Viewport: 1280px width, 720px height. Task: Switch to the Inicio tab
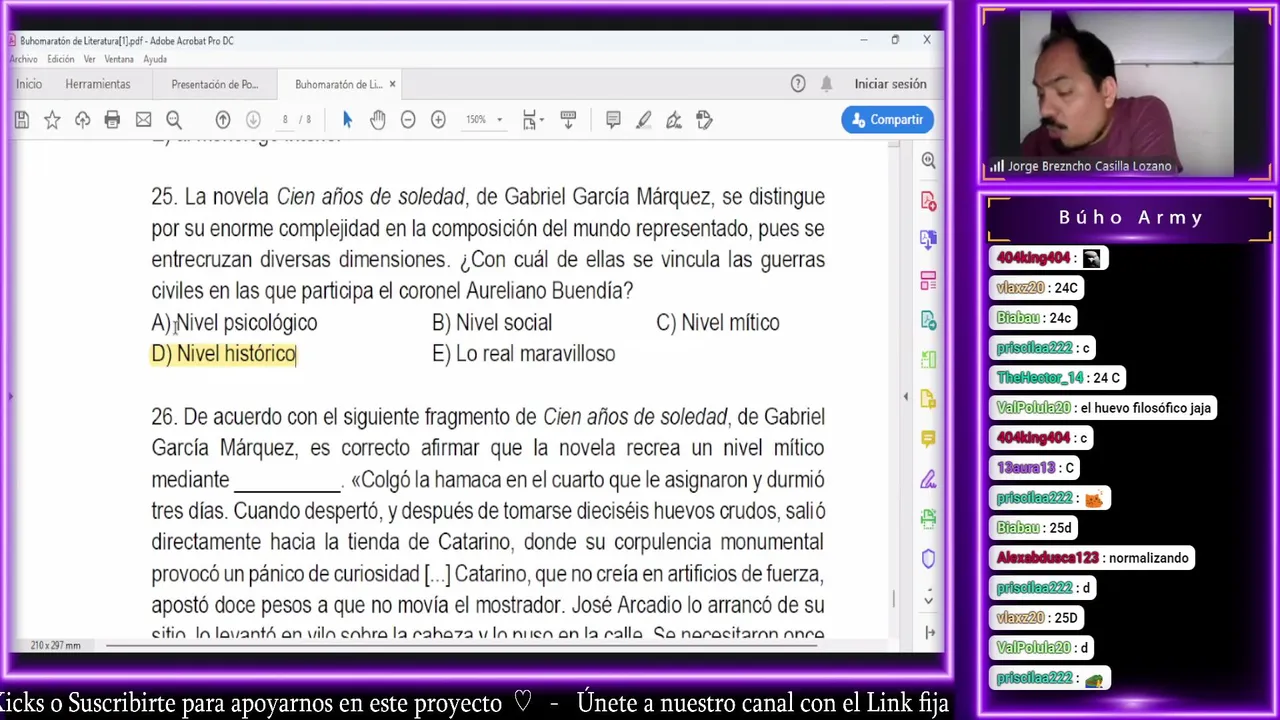click(x=29, y=84)
